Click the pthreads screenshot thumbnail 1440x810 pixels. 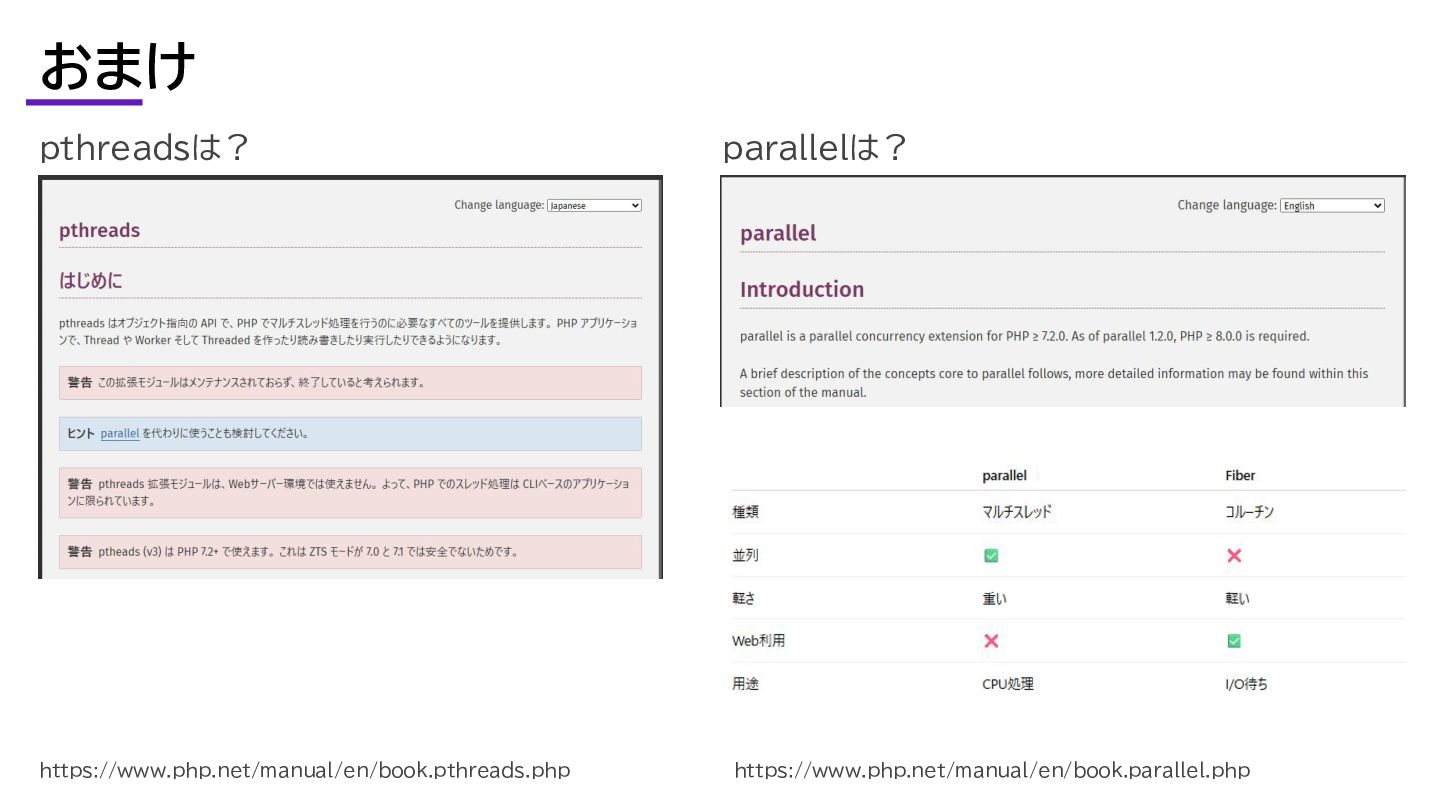click(350, 377)
